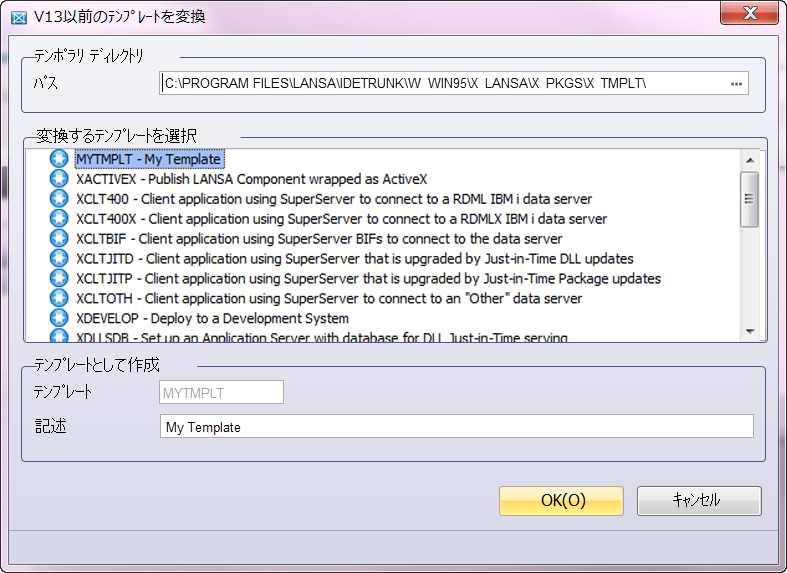Select XCLTBIF SuperServer BIFs entry

(319, 239)
